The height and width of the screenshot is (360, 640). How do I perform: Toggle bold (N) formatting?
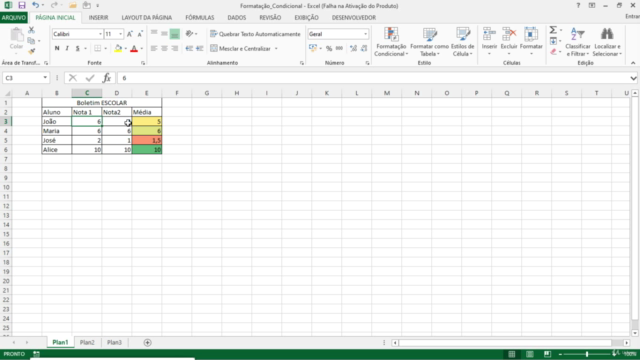[x=57, y=48]
